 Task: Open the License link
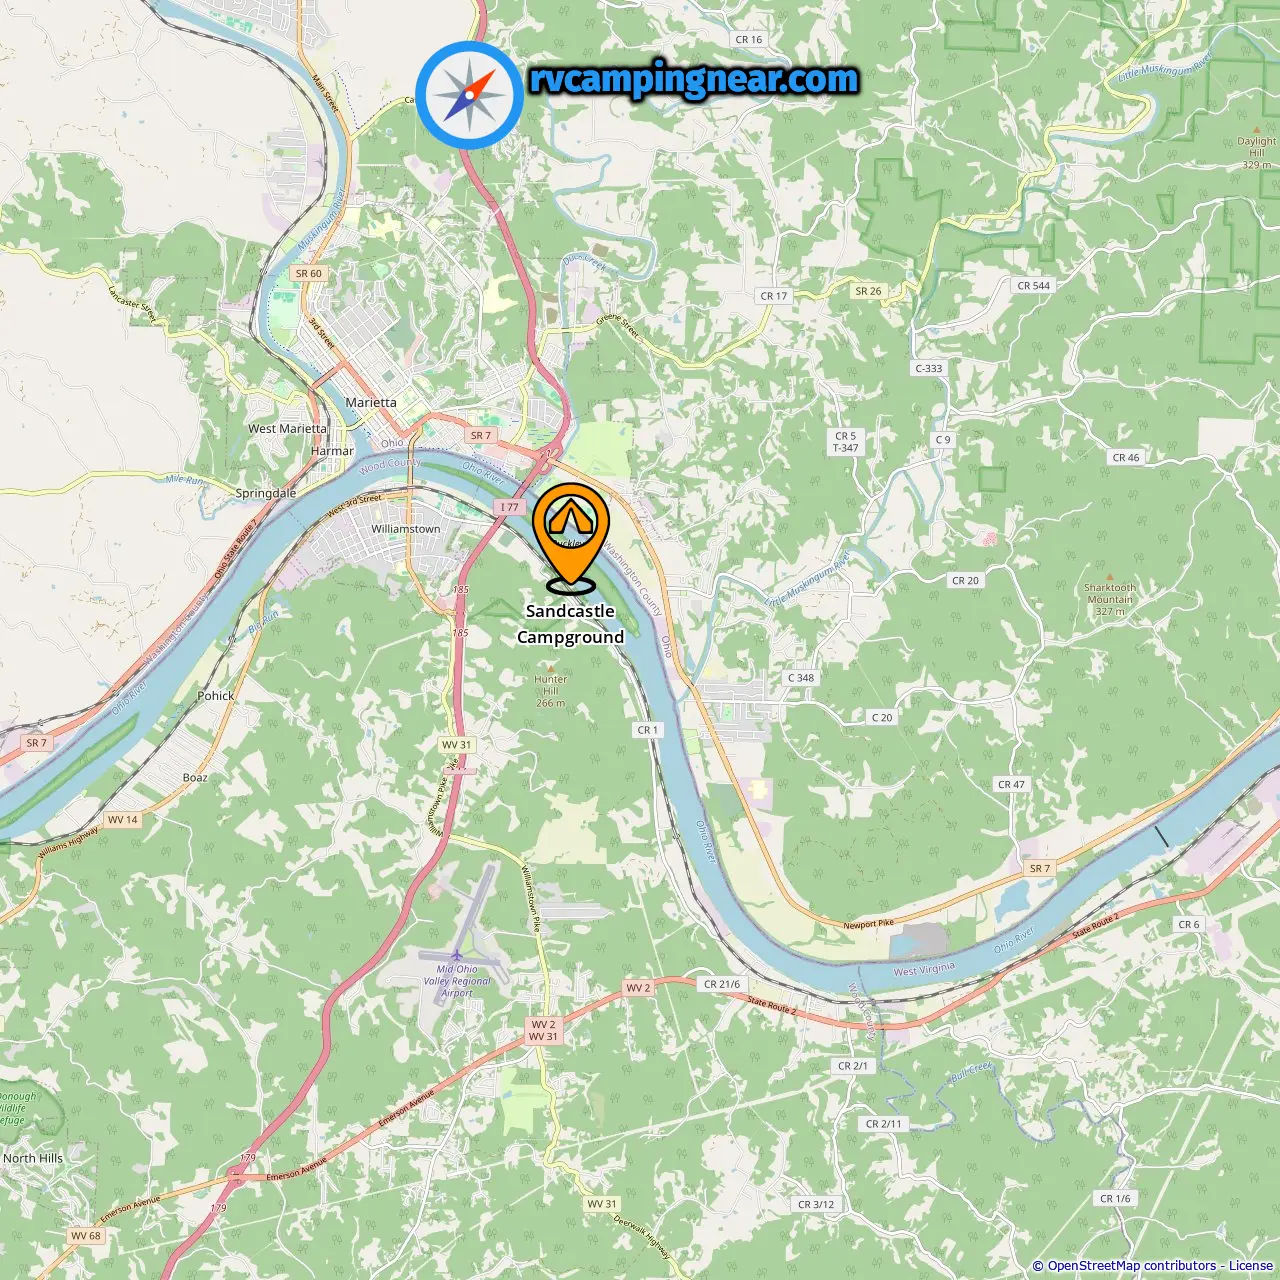click(1251, 1266)
